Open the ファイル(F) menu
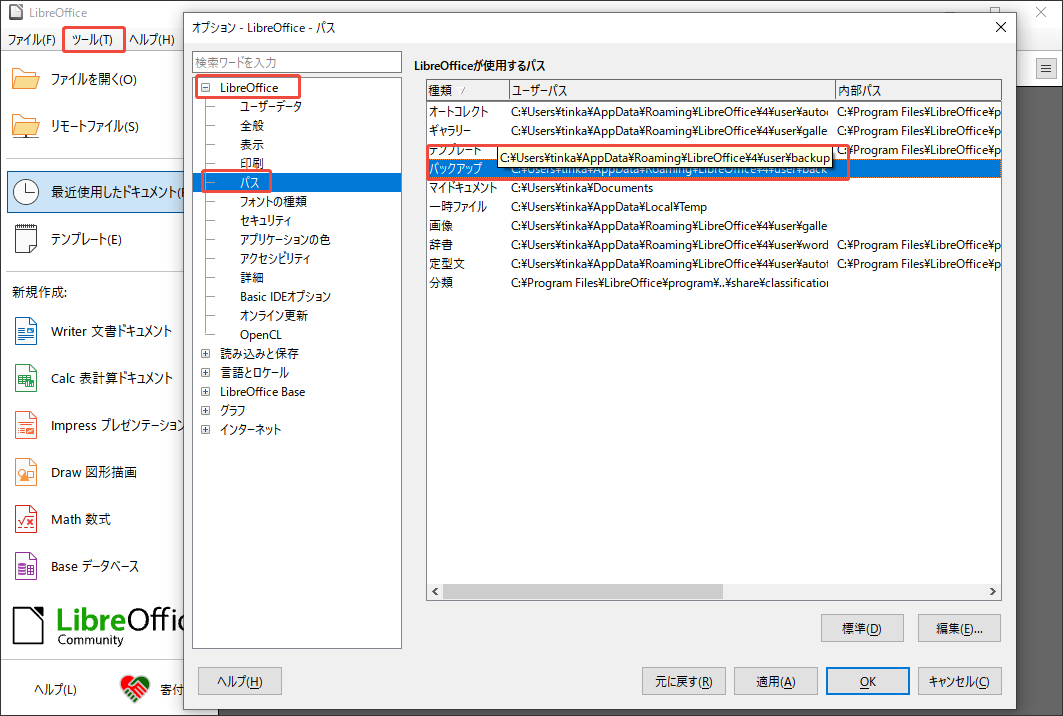Image resolution: width=1063 pixels, height=716 pixels. click(x=31, y=39)
